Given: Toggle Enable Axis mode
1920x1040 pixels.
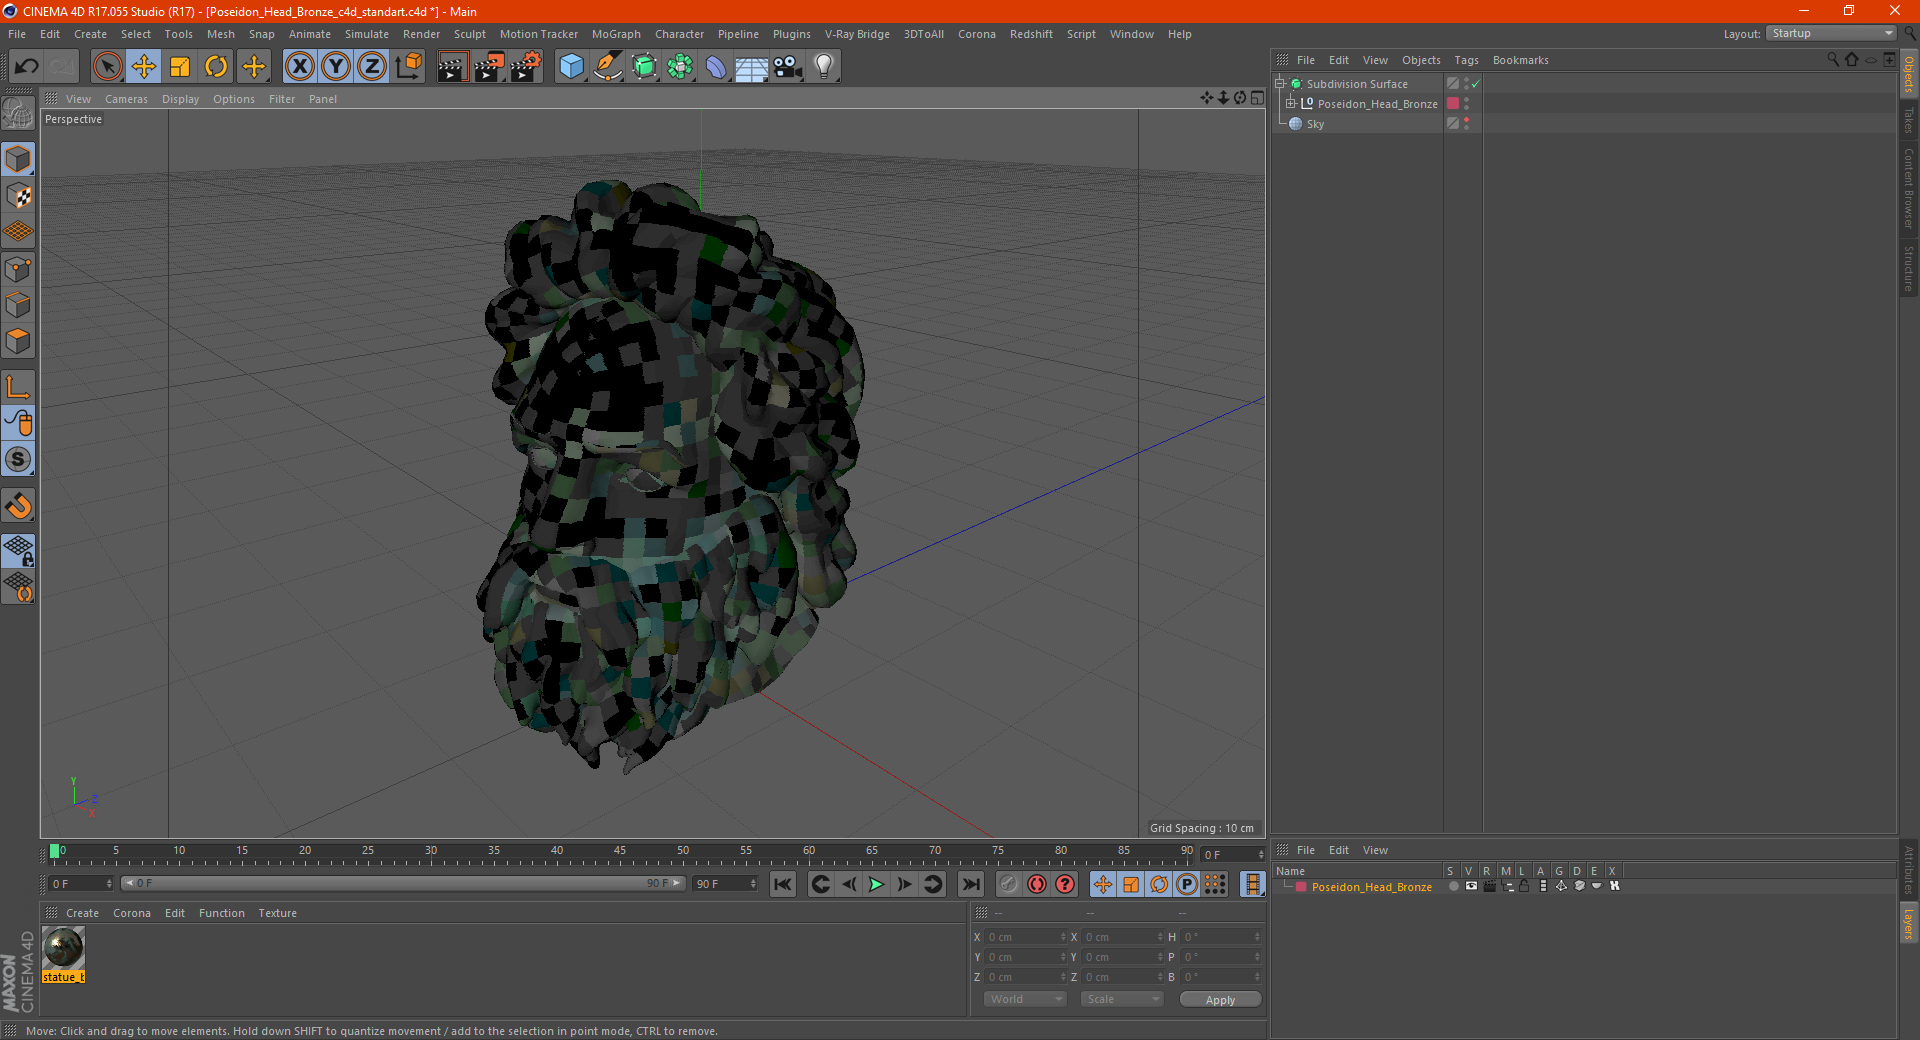Looking at the screenshot, I should (x=18, y=387).
